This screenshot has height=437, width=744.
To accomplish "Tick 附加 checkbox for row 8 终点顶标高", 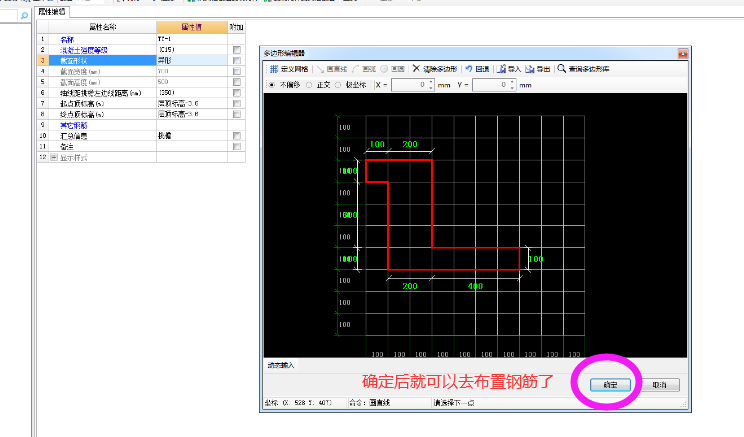I will click(x=237, y=114).
